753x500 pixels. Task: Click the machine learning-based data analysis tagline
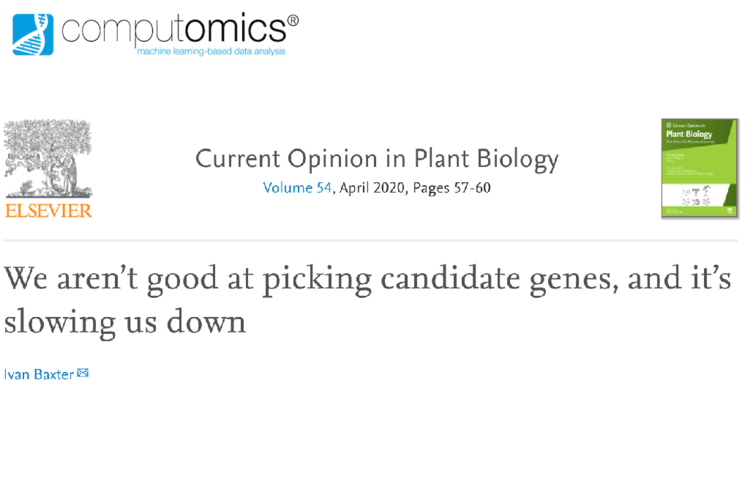point(211,51)
